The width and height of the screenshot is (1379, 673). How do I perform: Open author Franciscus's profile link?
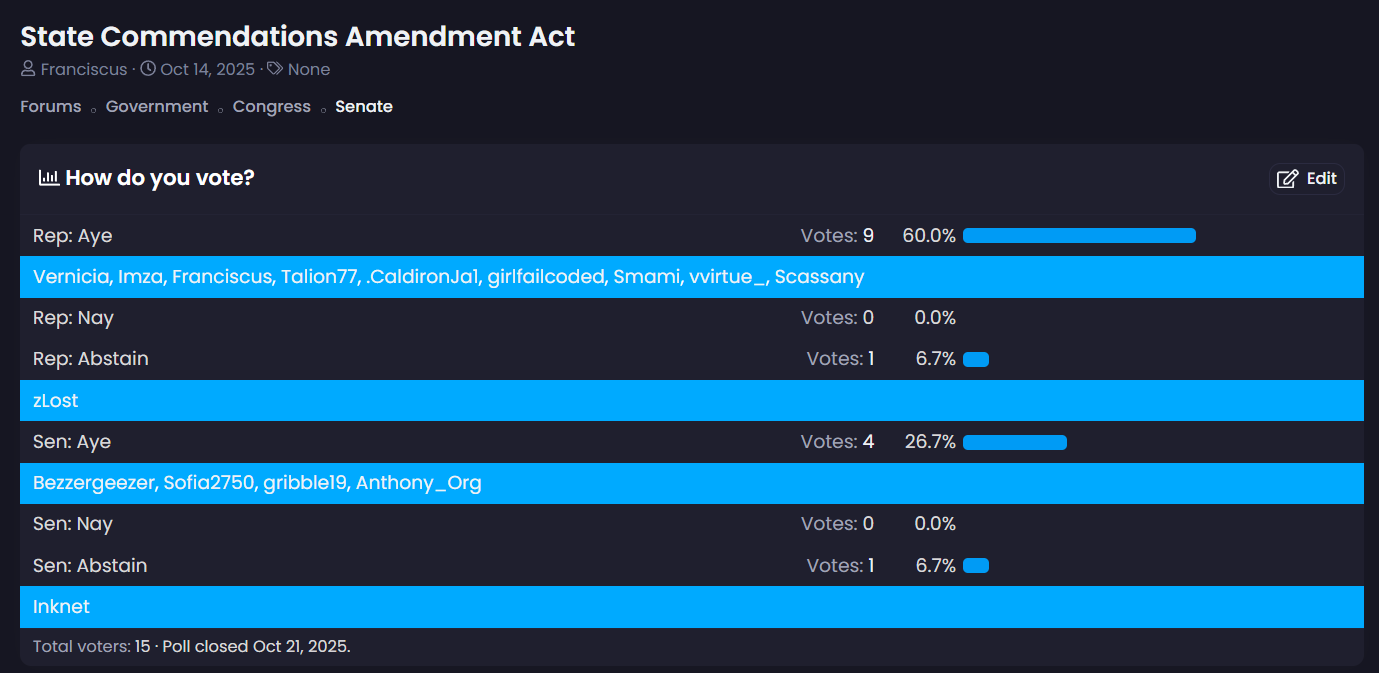click(84, 70)
